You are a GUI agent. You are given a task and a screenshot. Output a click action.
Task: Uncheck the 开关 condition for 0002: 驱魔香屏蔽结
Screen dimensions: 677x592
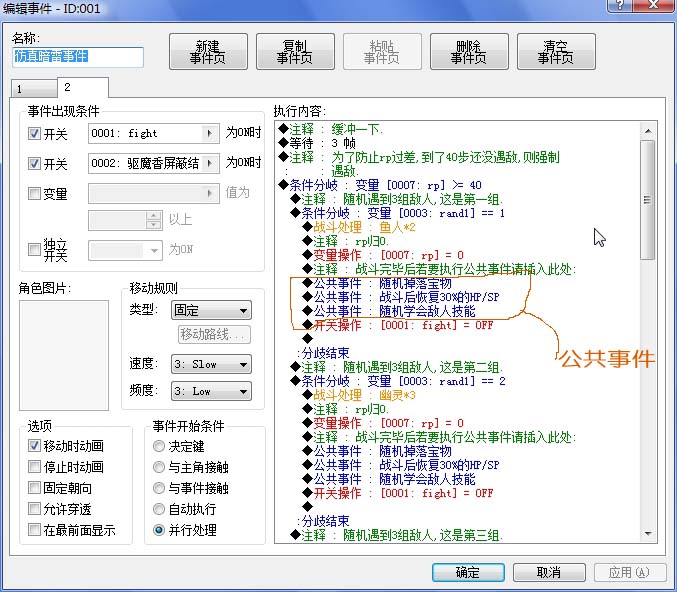coord(34,163)
